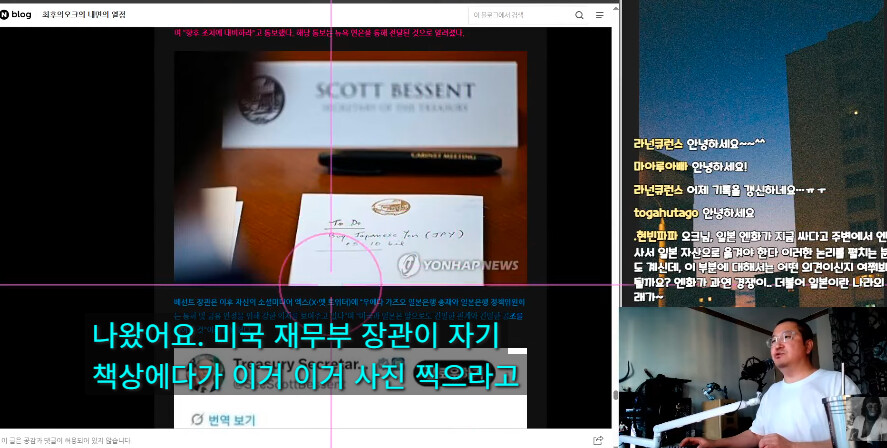The width and height of the screenshot is (887, 448).
Task: Click the scrollbar up arrow at top
Action: (x=615, y=7)
